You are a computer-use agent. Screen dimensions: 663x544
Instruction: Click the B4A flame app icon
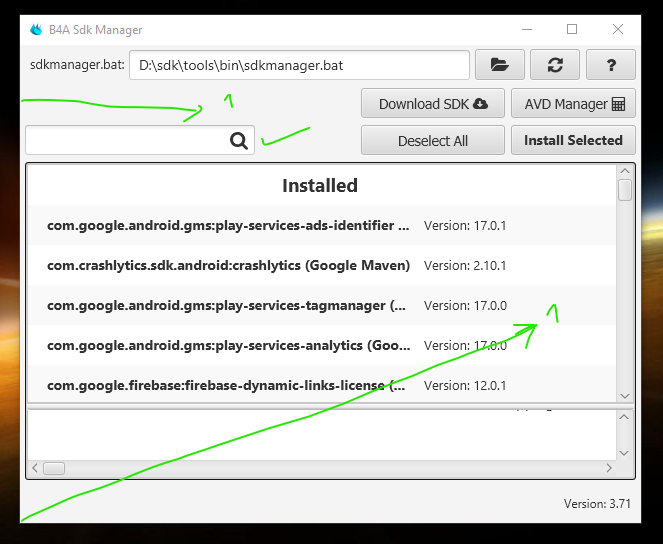point(36,30)
